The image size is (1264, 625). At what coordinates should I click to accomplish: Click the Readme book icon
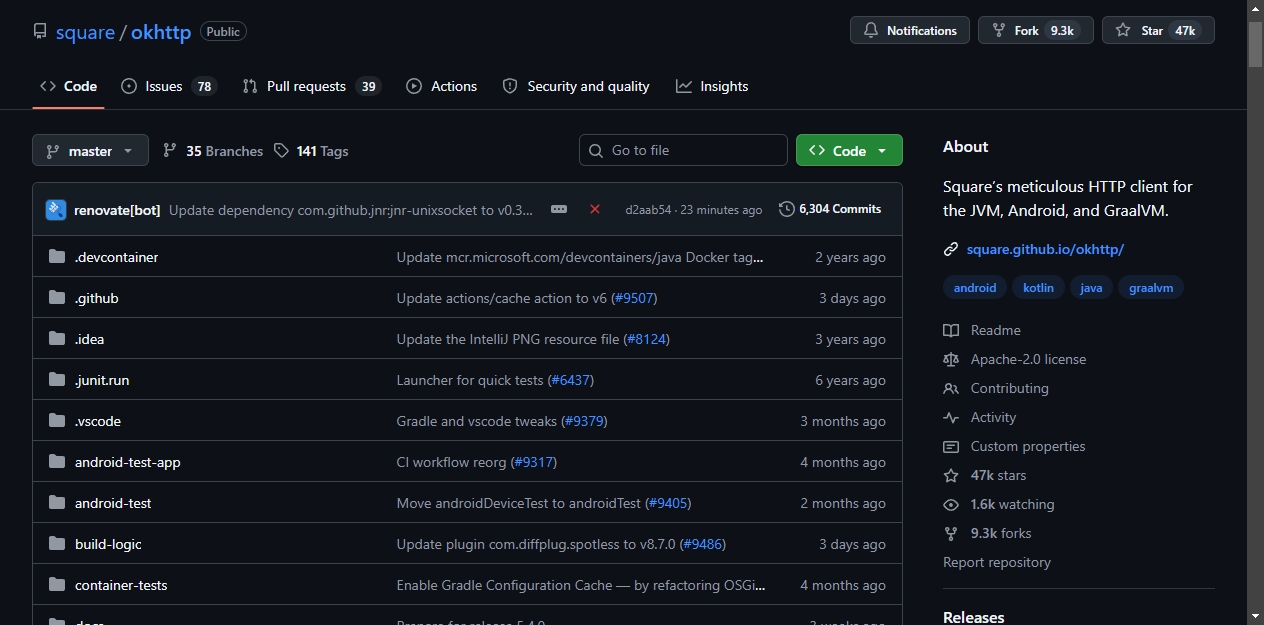pos(951,330)
